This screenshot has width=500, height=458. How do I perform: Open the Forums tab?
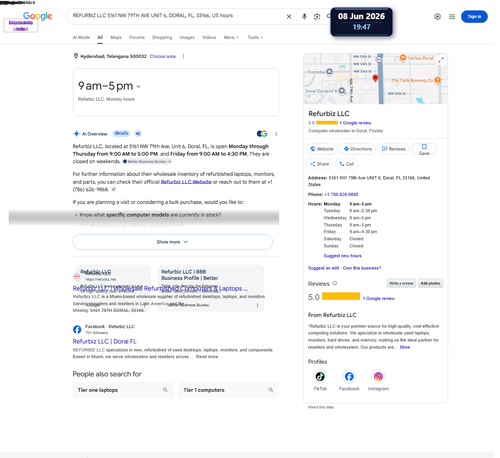click(x=137, y=37)
